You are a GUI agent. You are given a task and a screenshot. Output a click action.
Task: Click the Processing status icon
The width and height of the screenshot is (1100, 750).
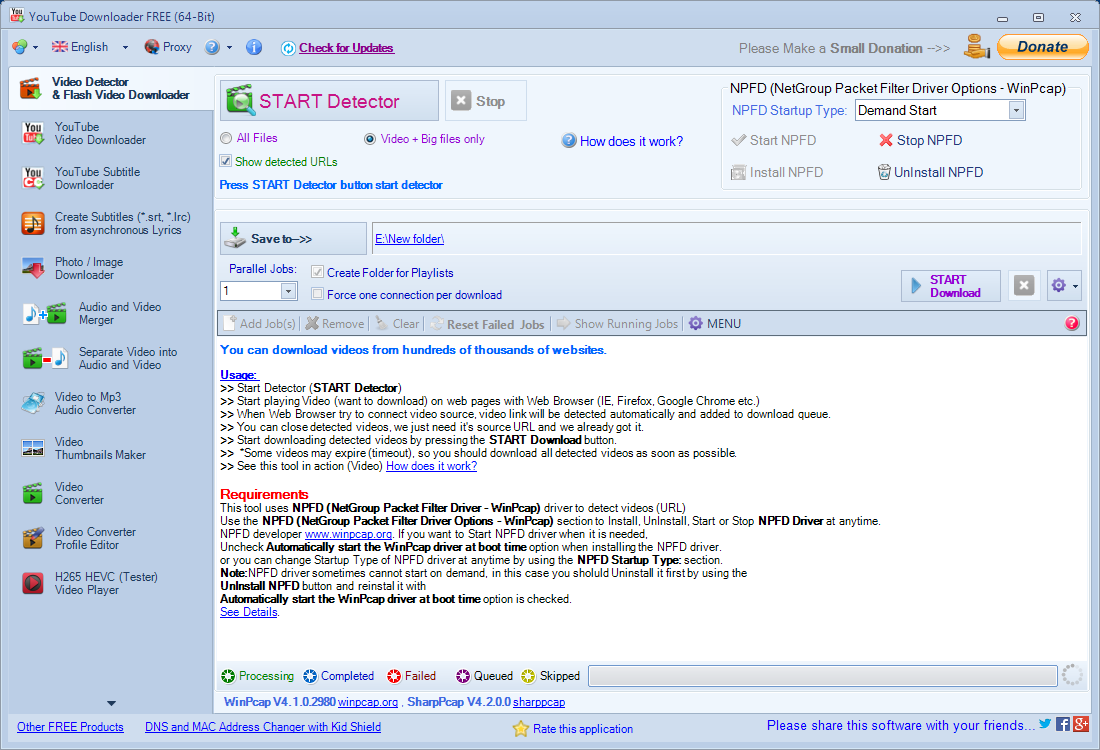pos(228,676)
